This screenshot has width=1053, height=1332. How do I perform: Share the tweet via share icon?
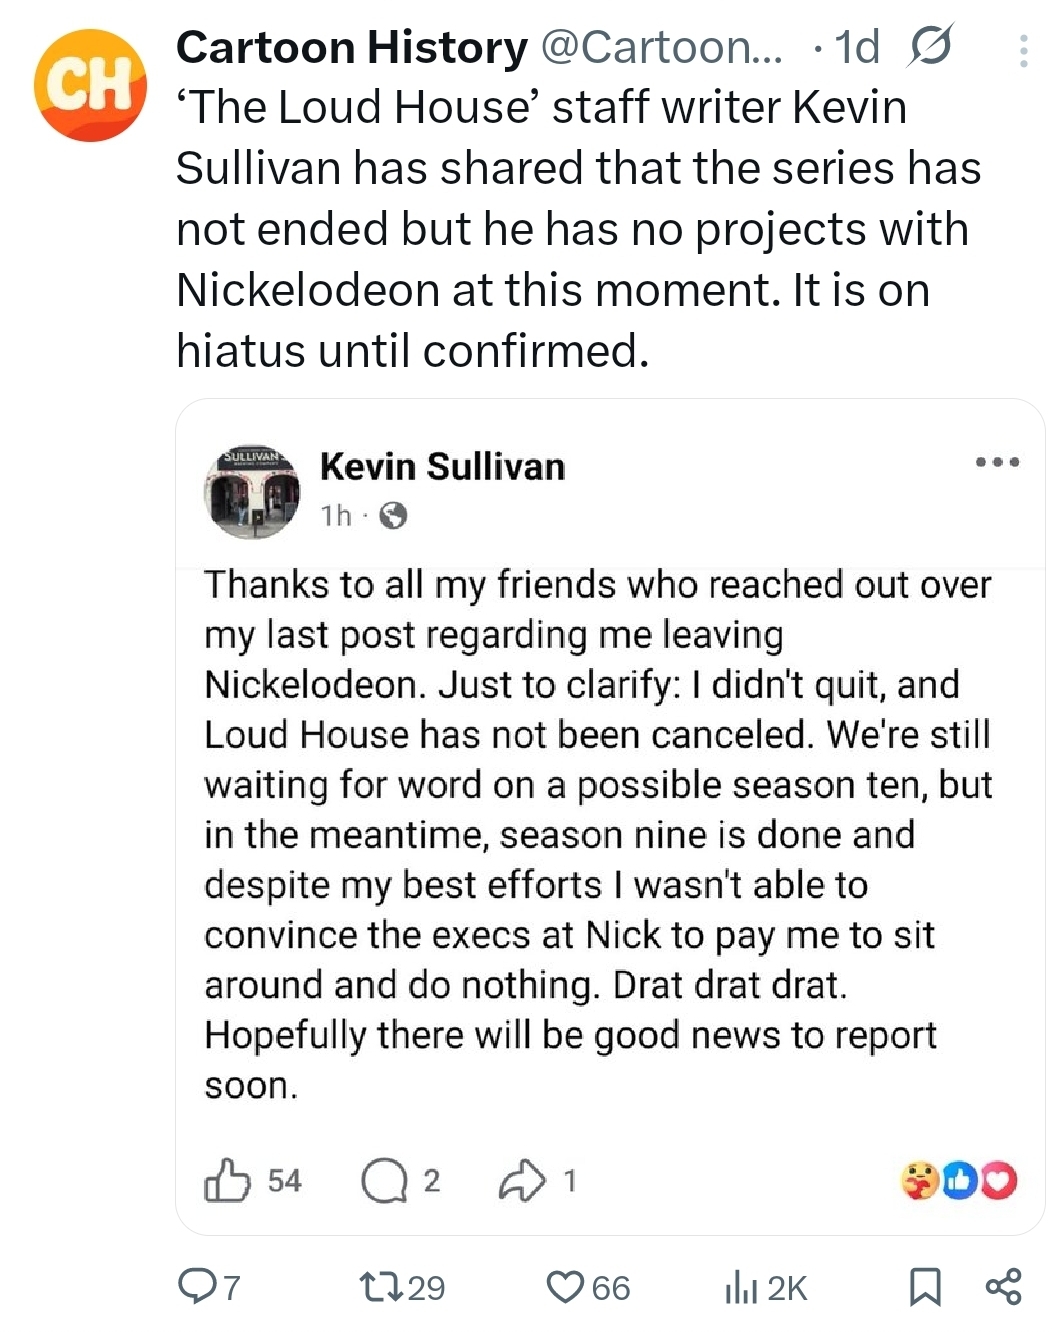[1003, 1286]
